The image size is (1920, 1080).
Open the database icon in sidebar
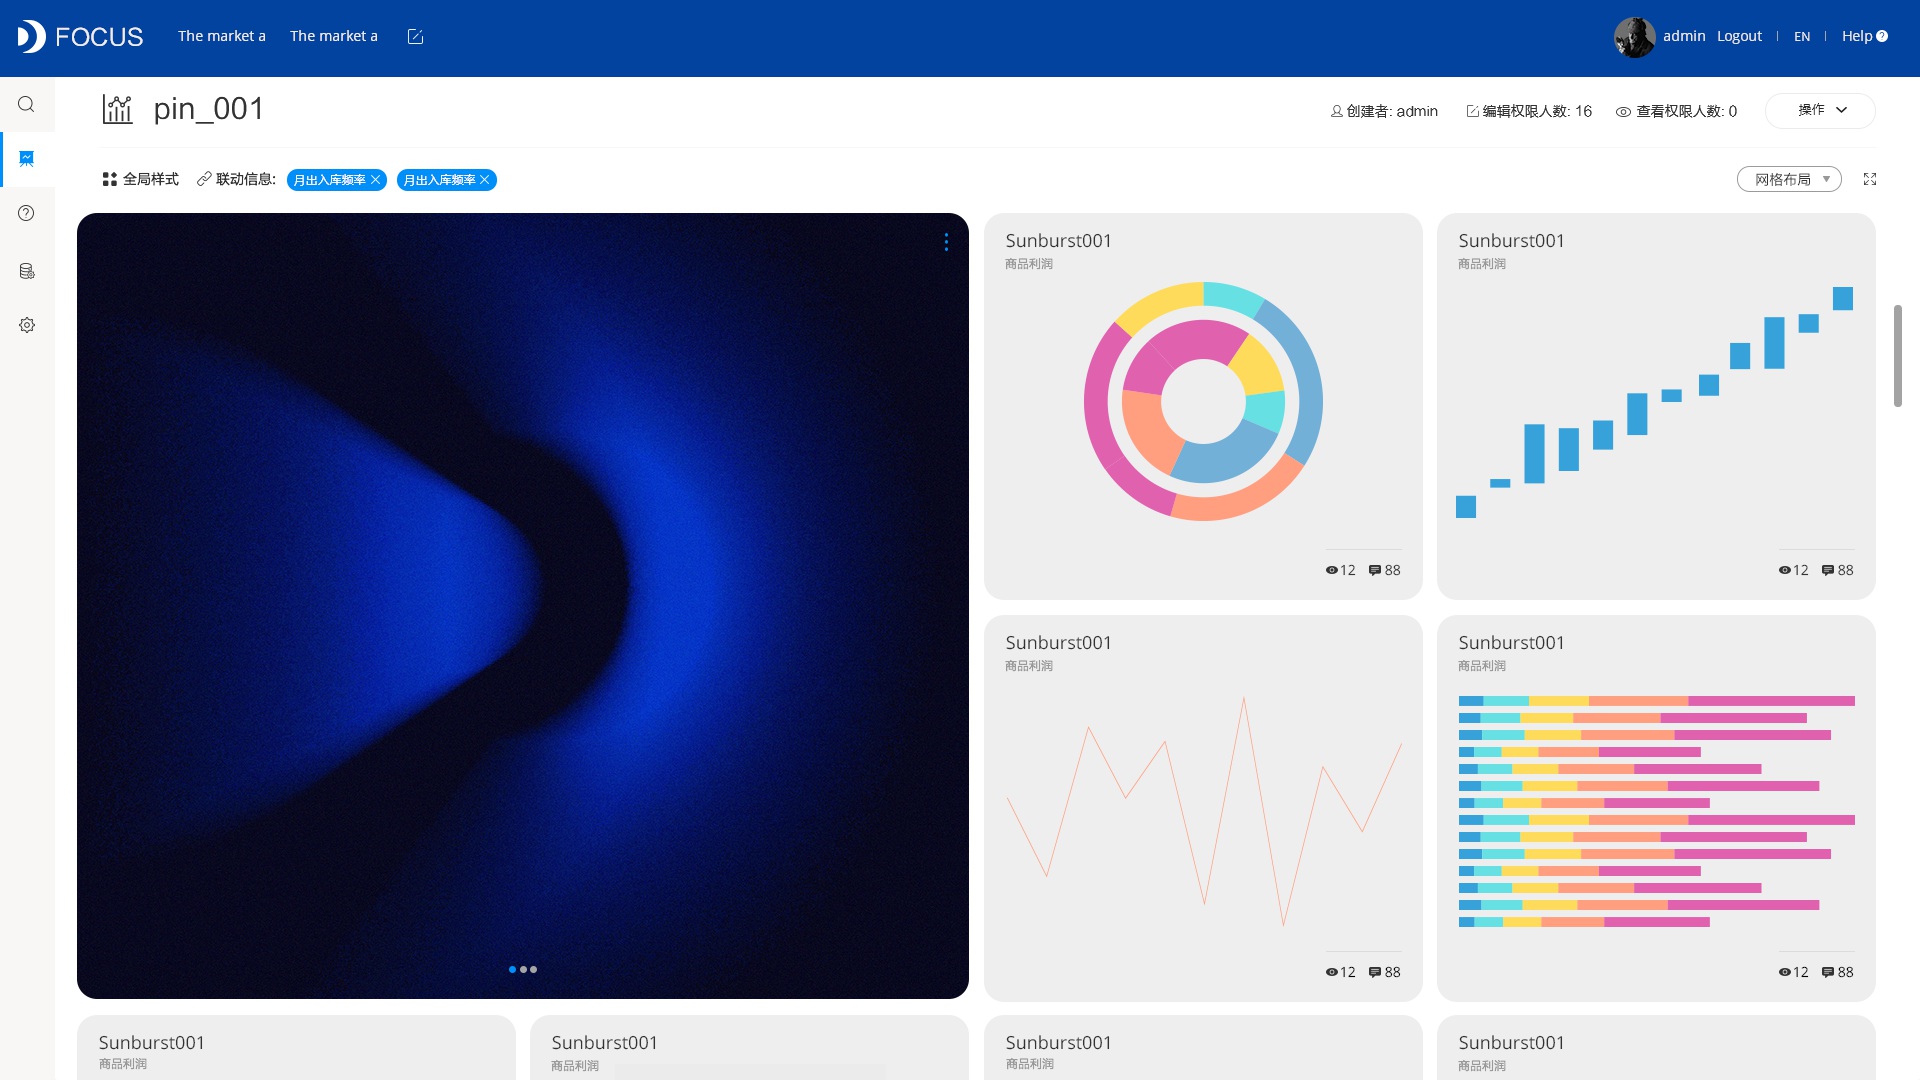27,271
